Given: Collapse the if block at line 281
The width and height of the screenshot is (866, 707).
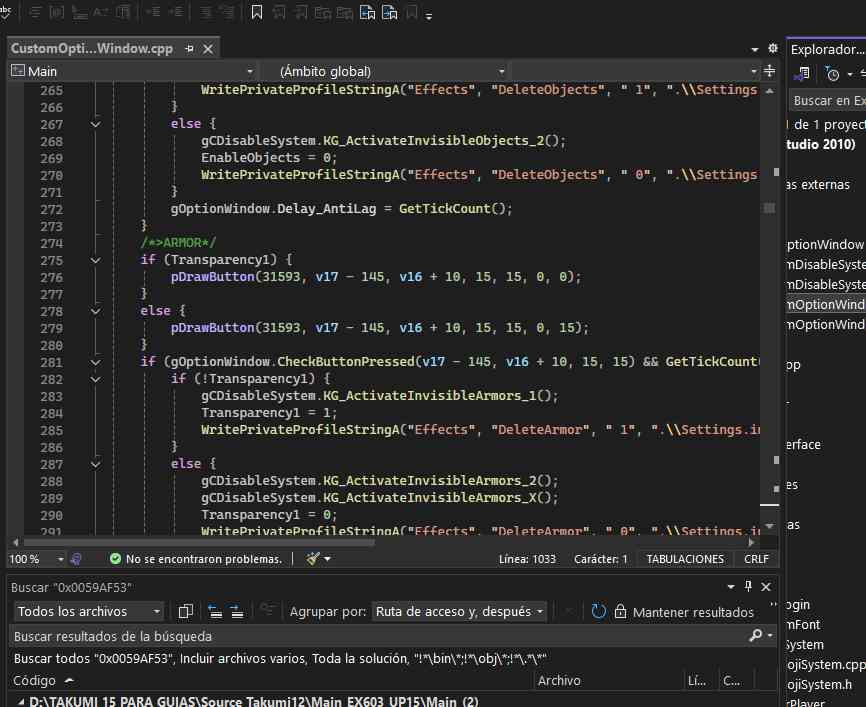Looking at the screenshot, I should (x=96, y=362).
